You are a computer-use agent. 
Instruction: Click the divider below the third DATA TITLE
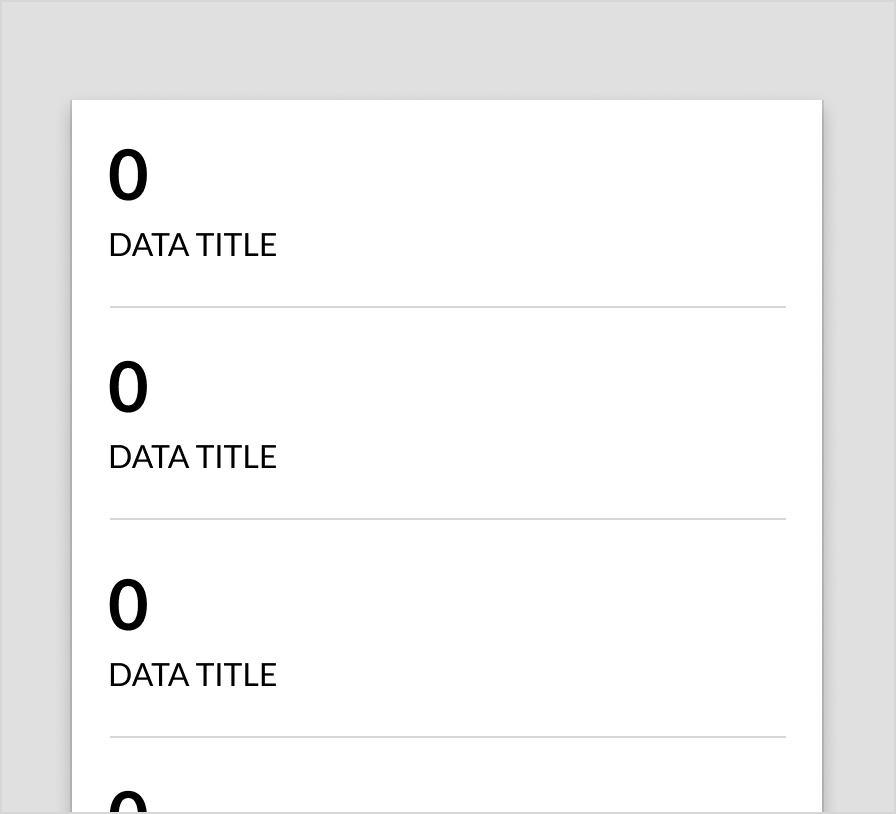(447, 737)
